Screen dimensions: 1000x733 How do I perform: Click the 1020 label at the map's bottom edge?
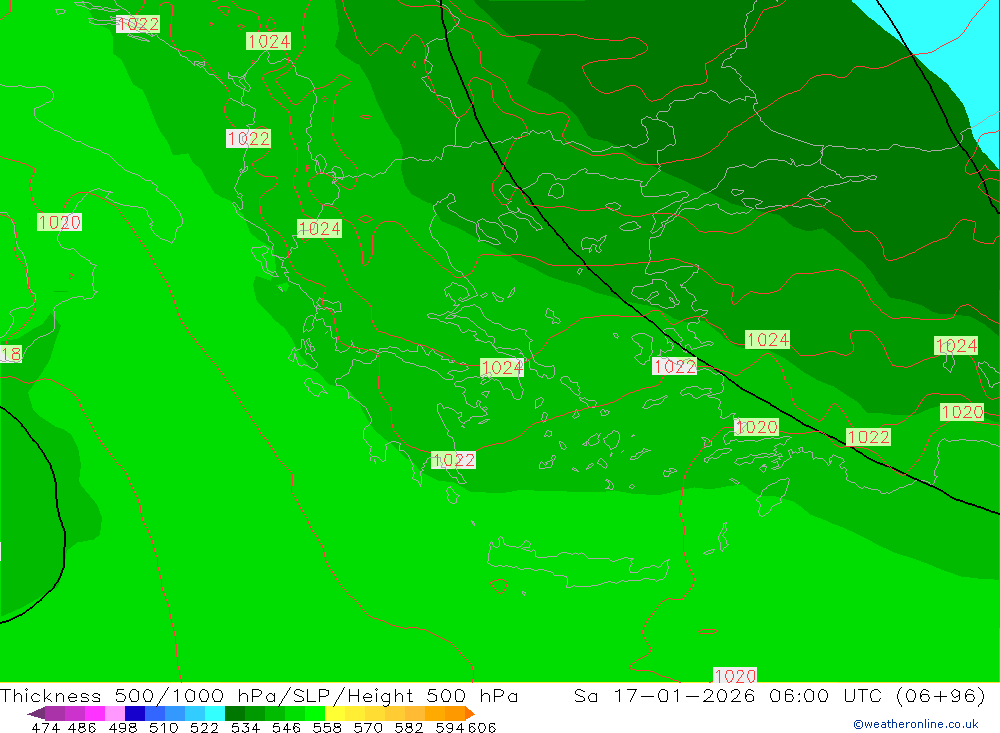point(735,676)
